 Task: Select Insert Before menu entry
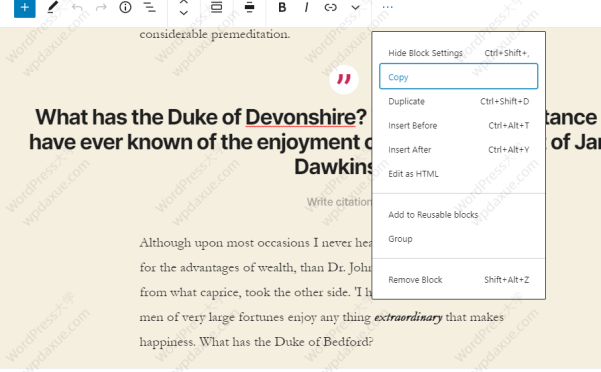[458, 126]
